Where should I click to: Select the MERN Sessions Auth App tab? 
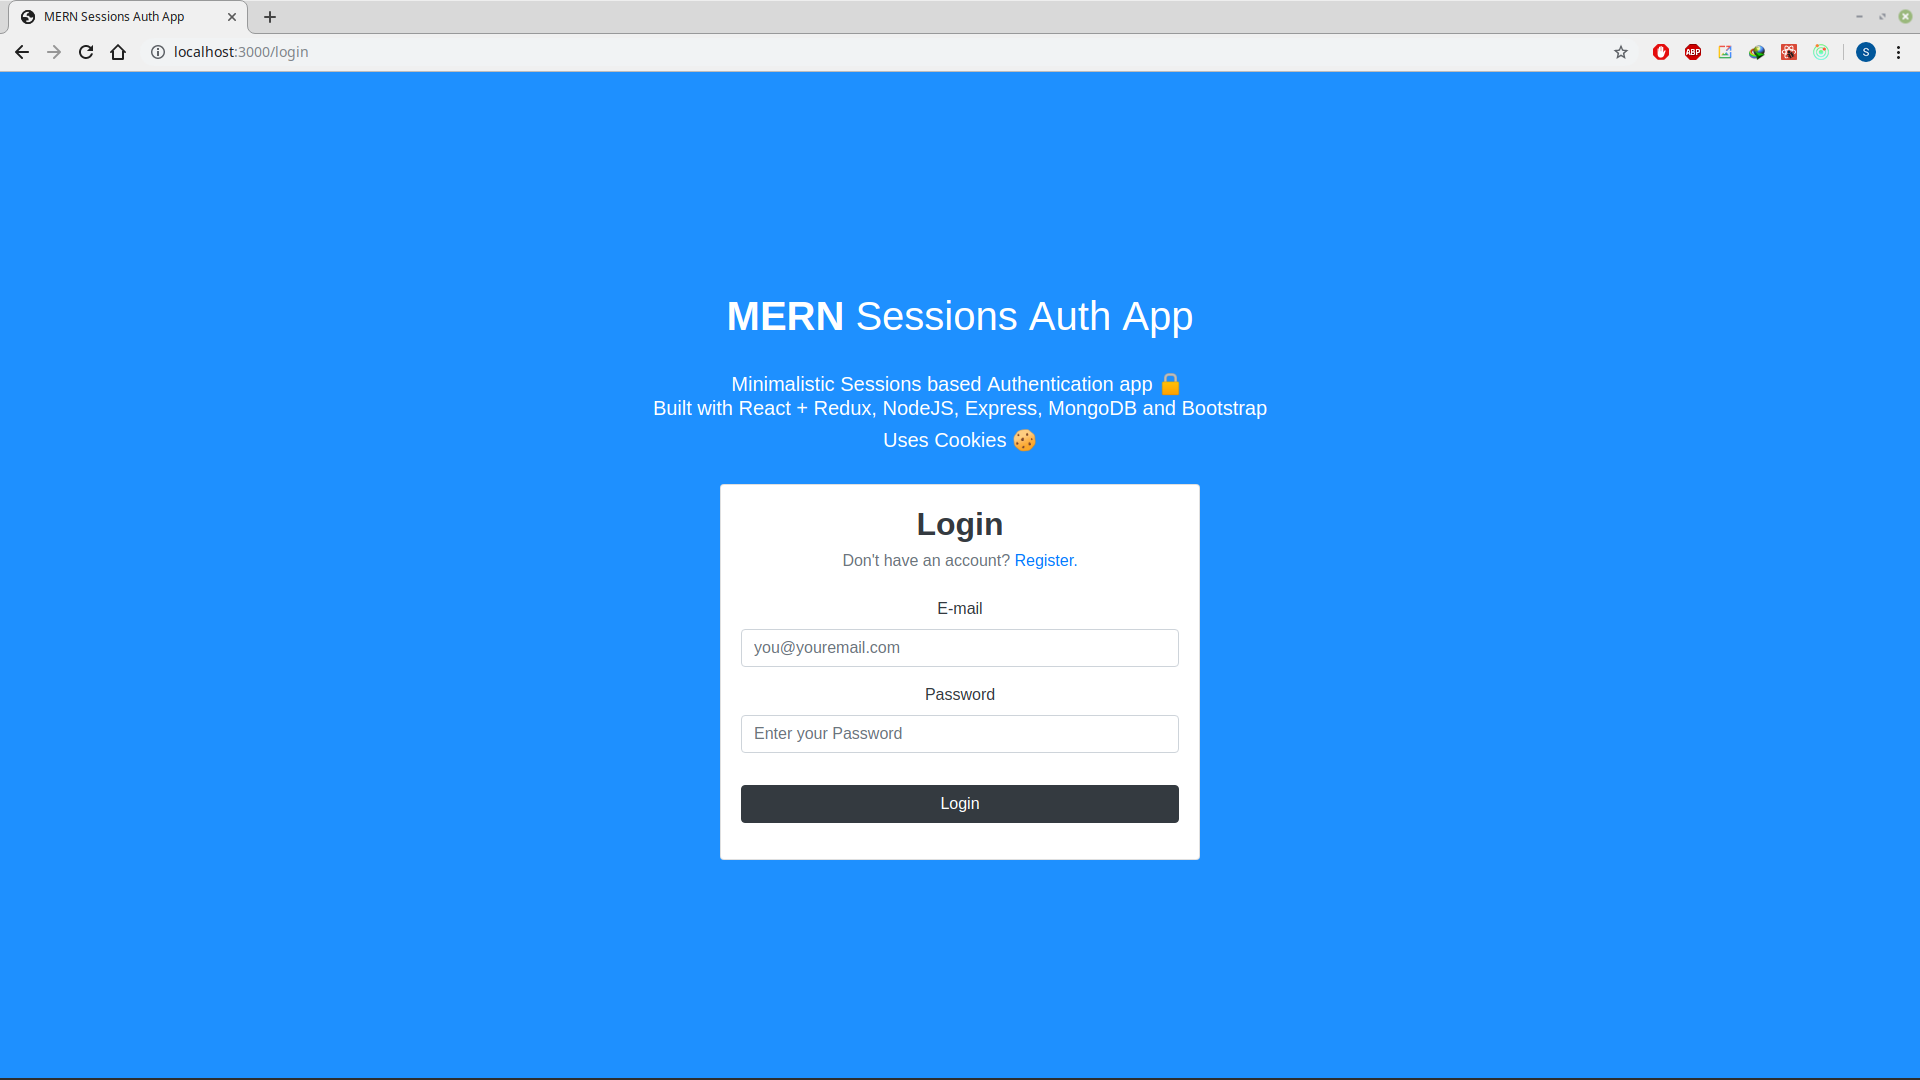tap(115, 17)
